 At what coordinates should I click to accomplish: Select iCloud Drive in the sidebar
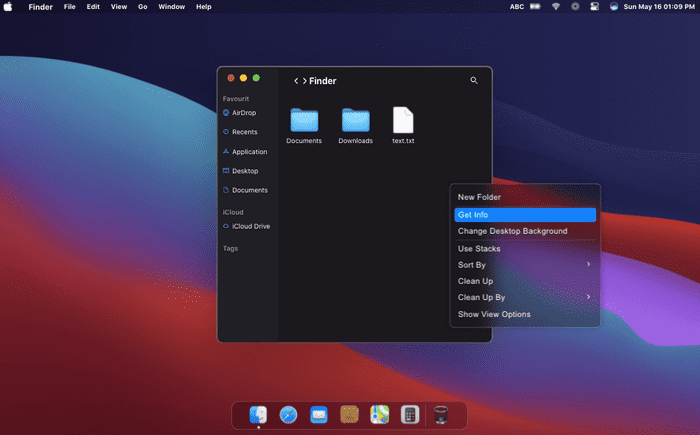click(x=250, y=226)
